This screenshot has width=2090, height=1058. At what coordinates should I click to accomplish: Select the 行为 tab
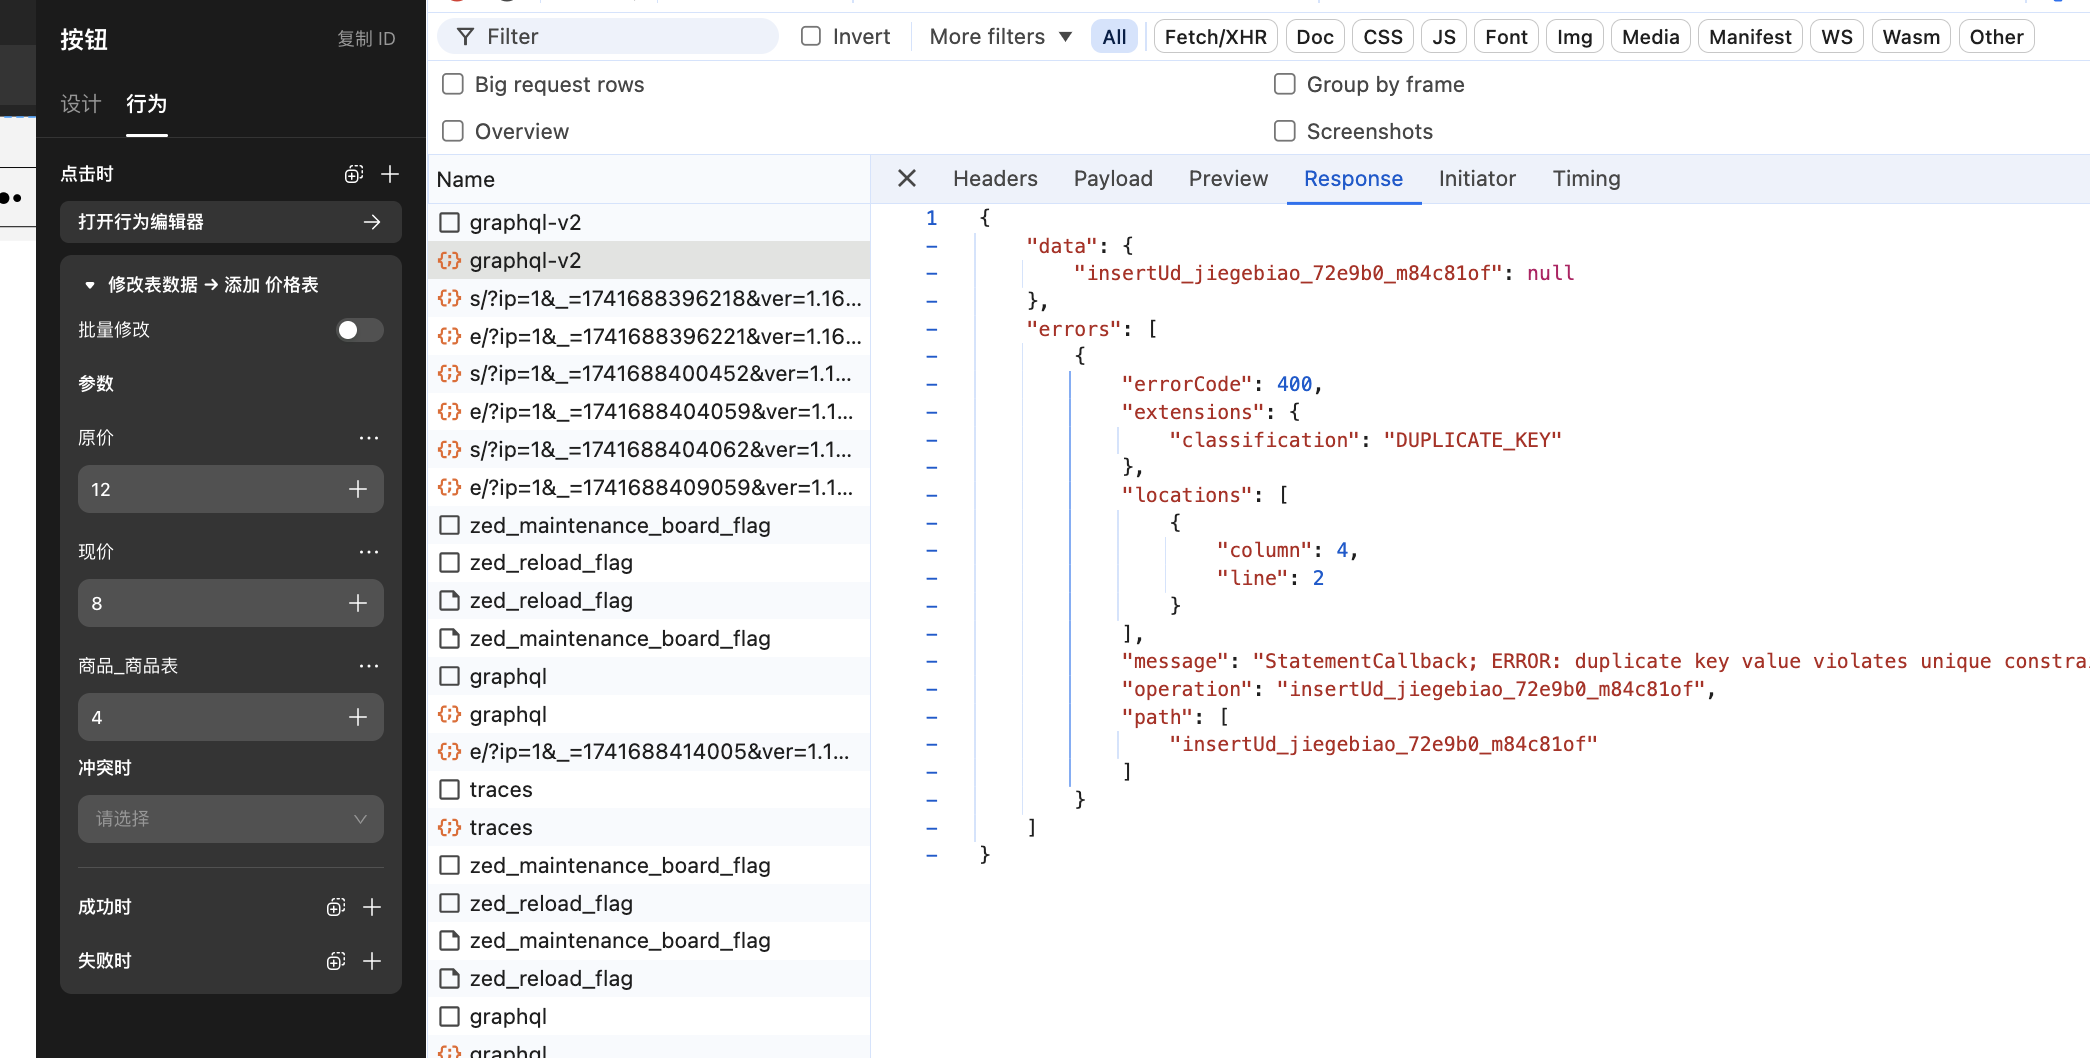147,104
